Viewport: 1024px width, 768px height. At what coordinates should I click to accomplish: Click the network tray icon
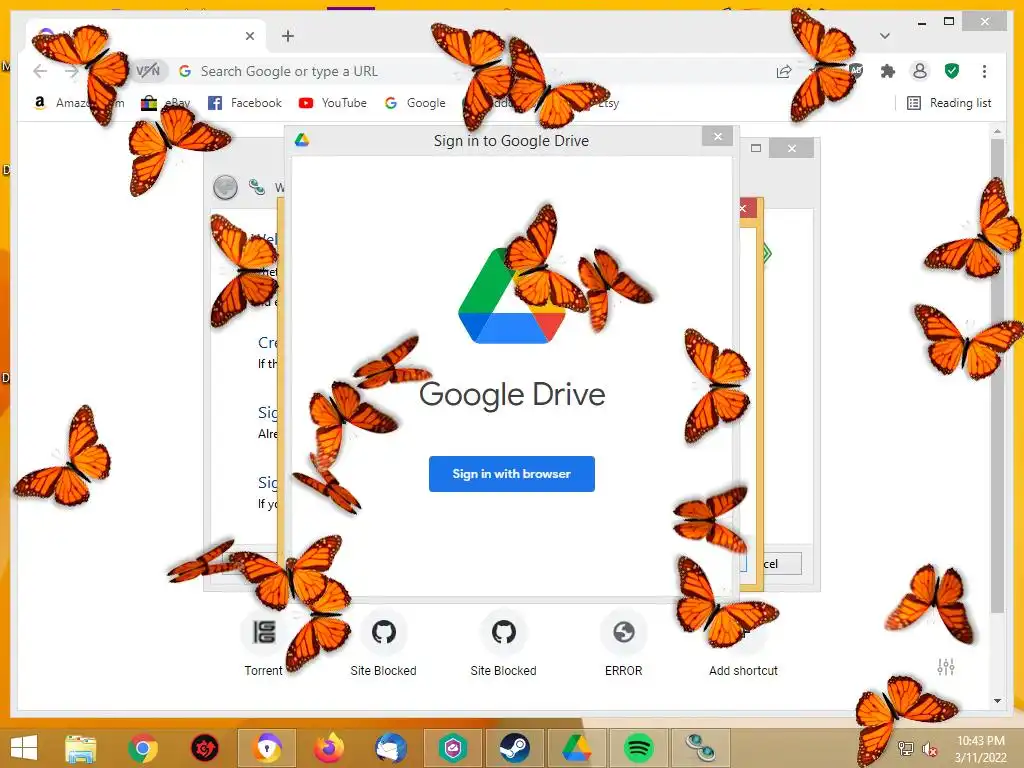[x=906, y=748]
